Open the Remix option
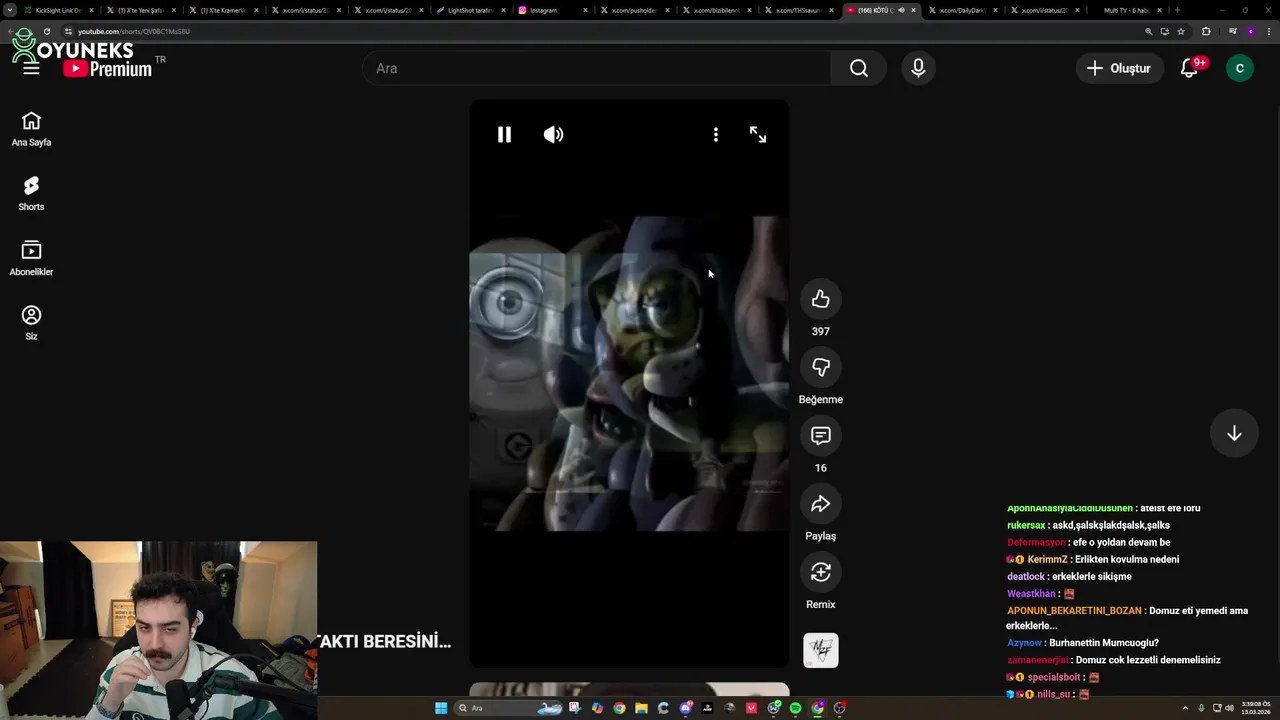This screenshot has width=1280, height=720. pos(821,572)
